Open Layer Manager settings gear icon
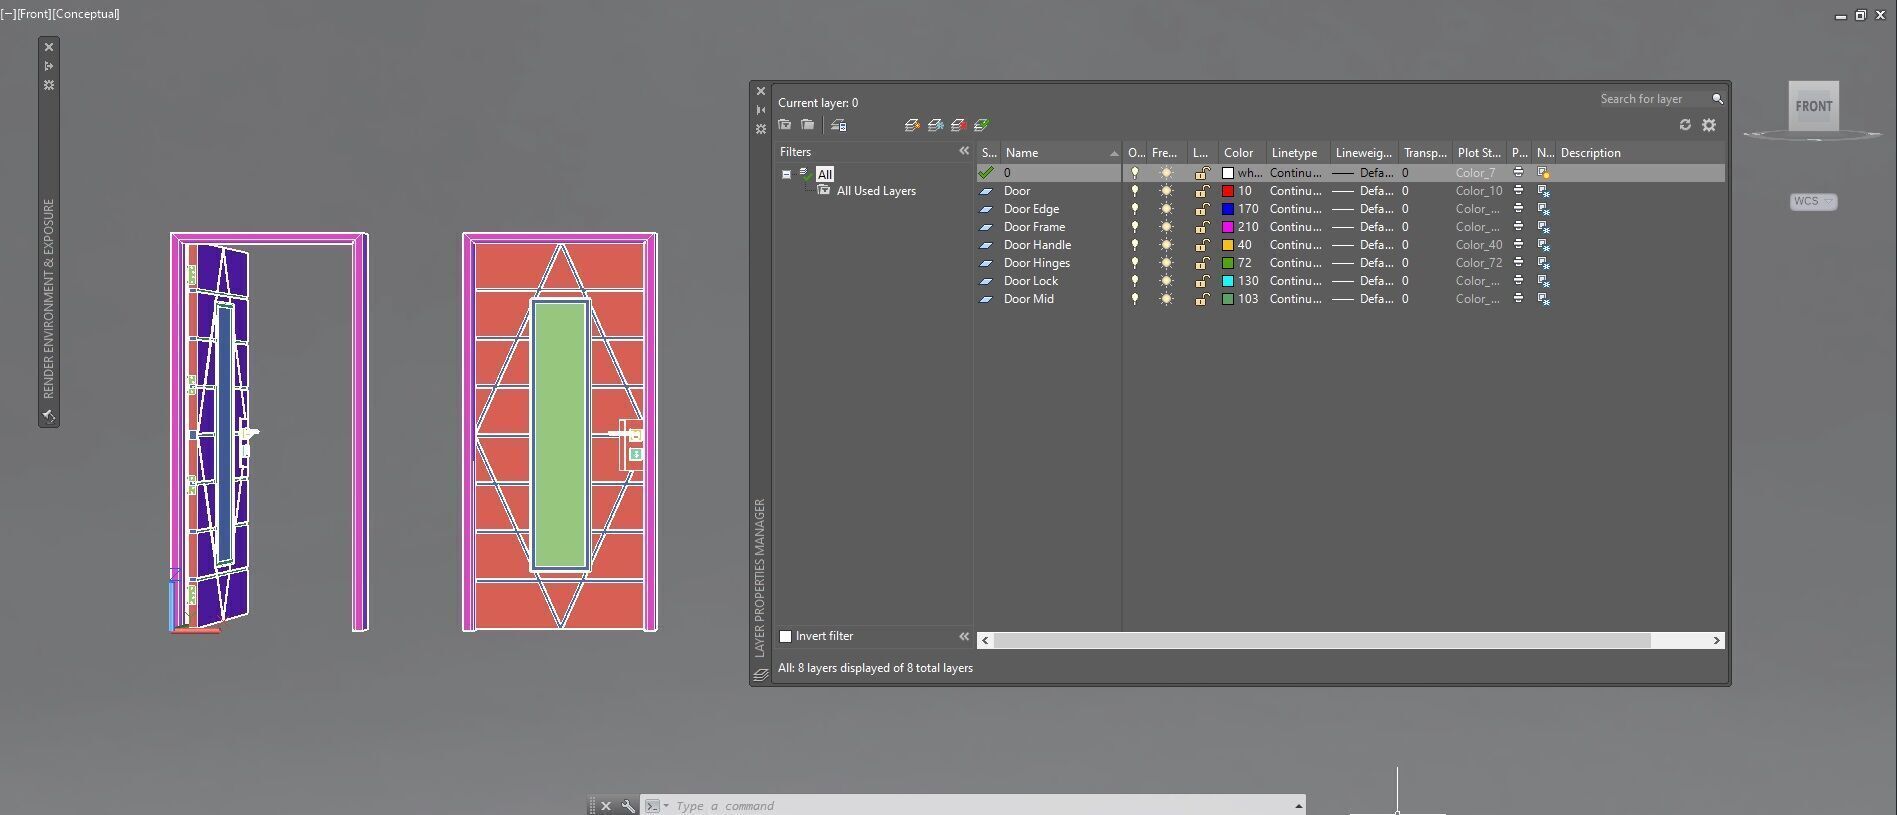Image resolution: width=1897 pixels, height=815 pixels. point(1709,125)
